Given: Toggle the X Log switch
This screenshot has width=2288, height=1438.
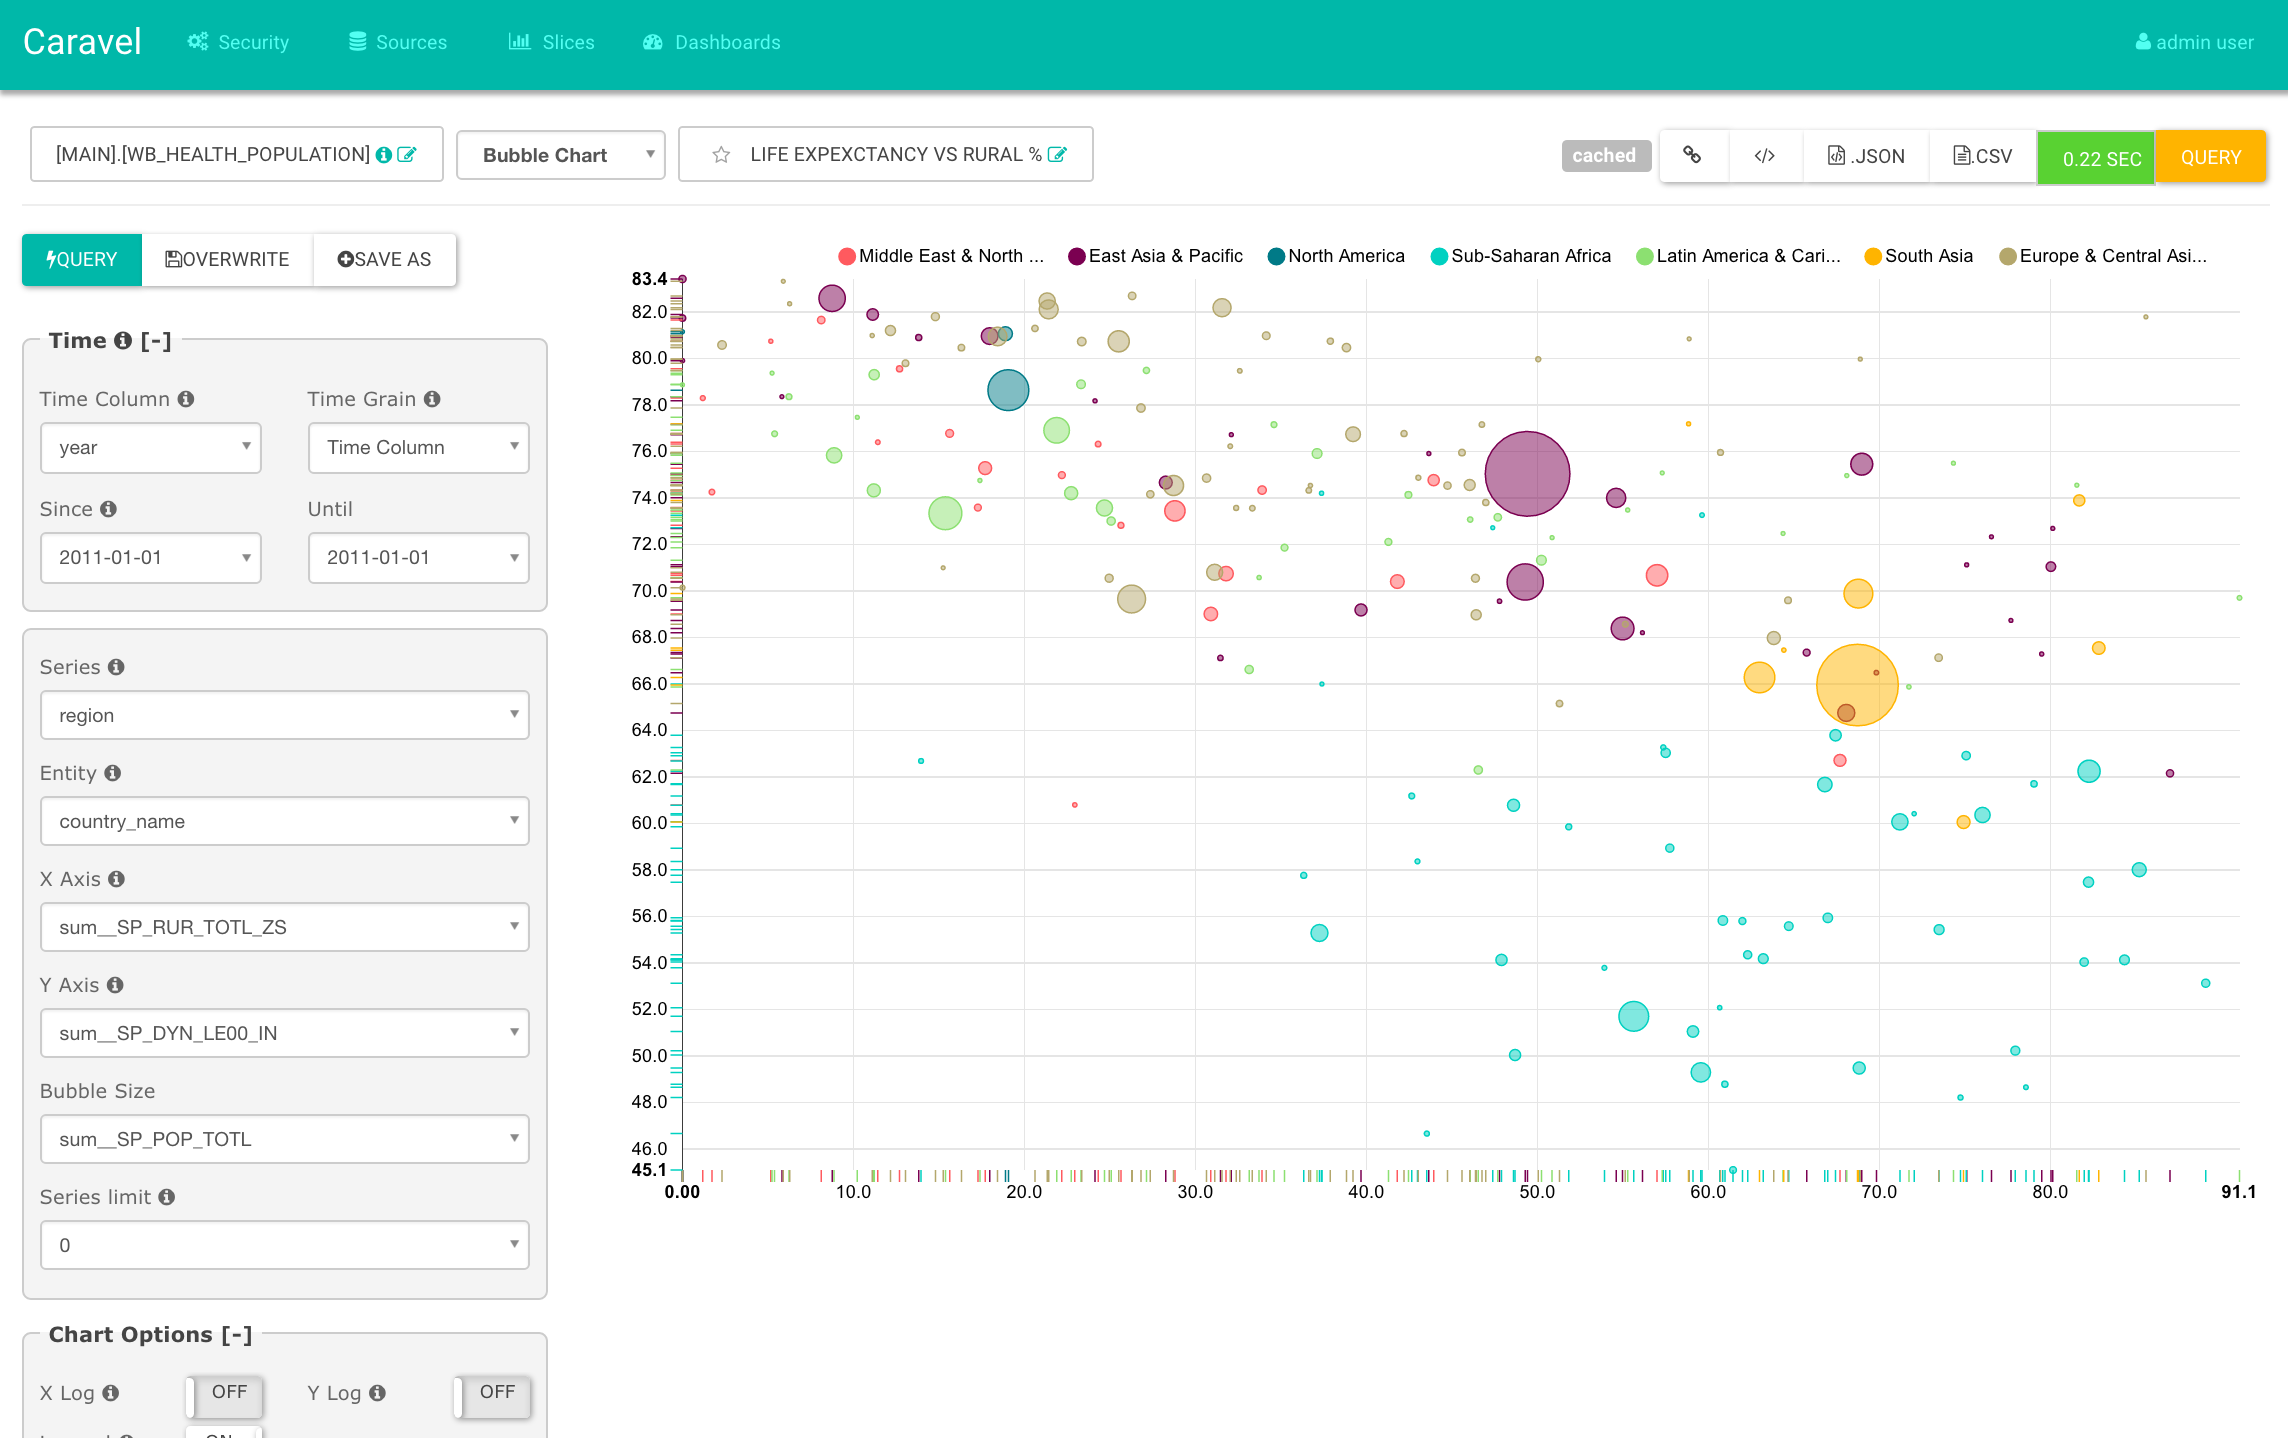Looking at the screenshot, I should pyautogui.click(x=225, y=1393).
